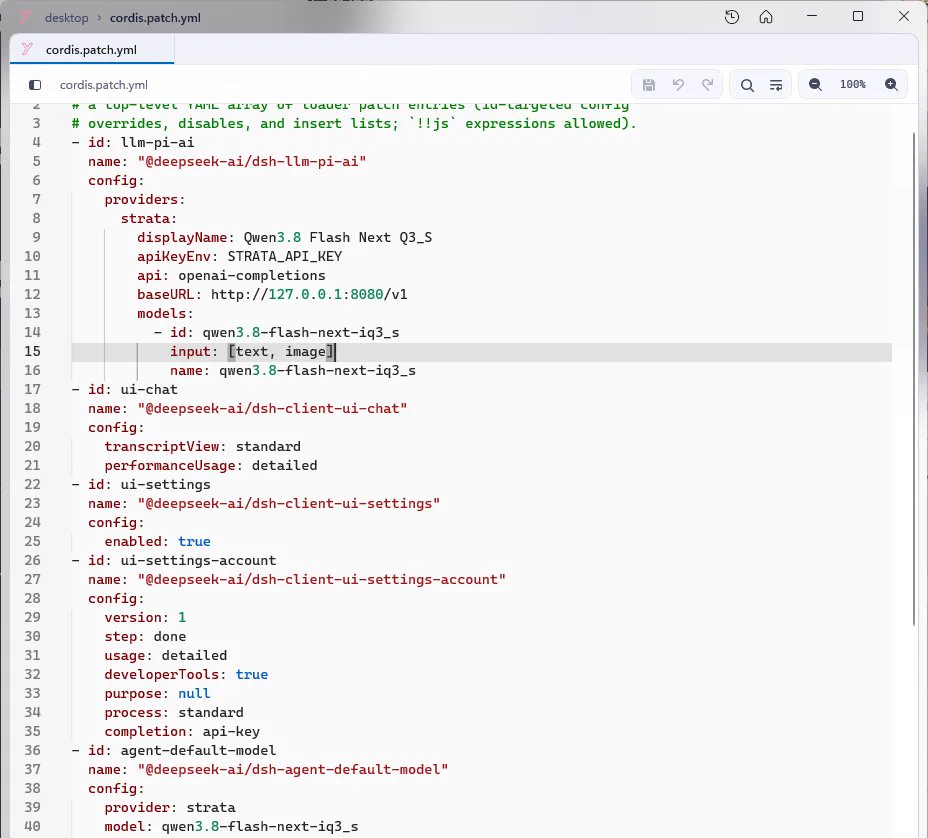Click the 'id: agent-default-model' line

point(174,750)
